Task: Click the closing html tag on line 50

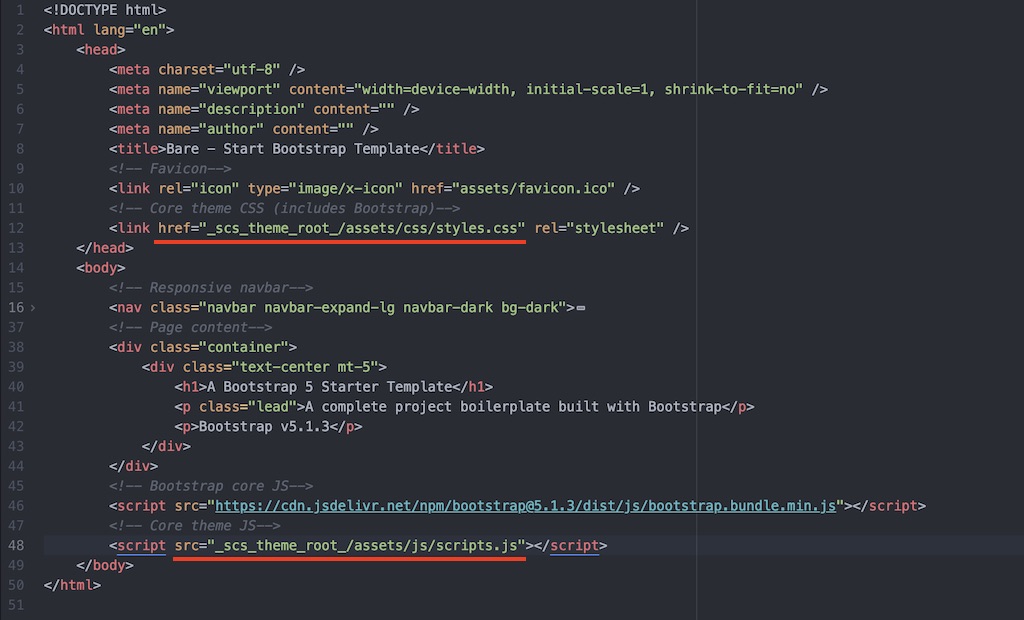Action: click(x=72, y=585)
